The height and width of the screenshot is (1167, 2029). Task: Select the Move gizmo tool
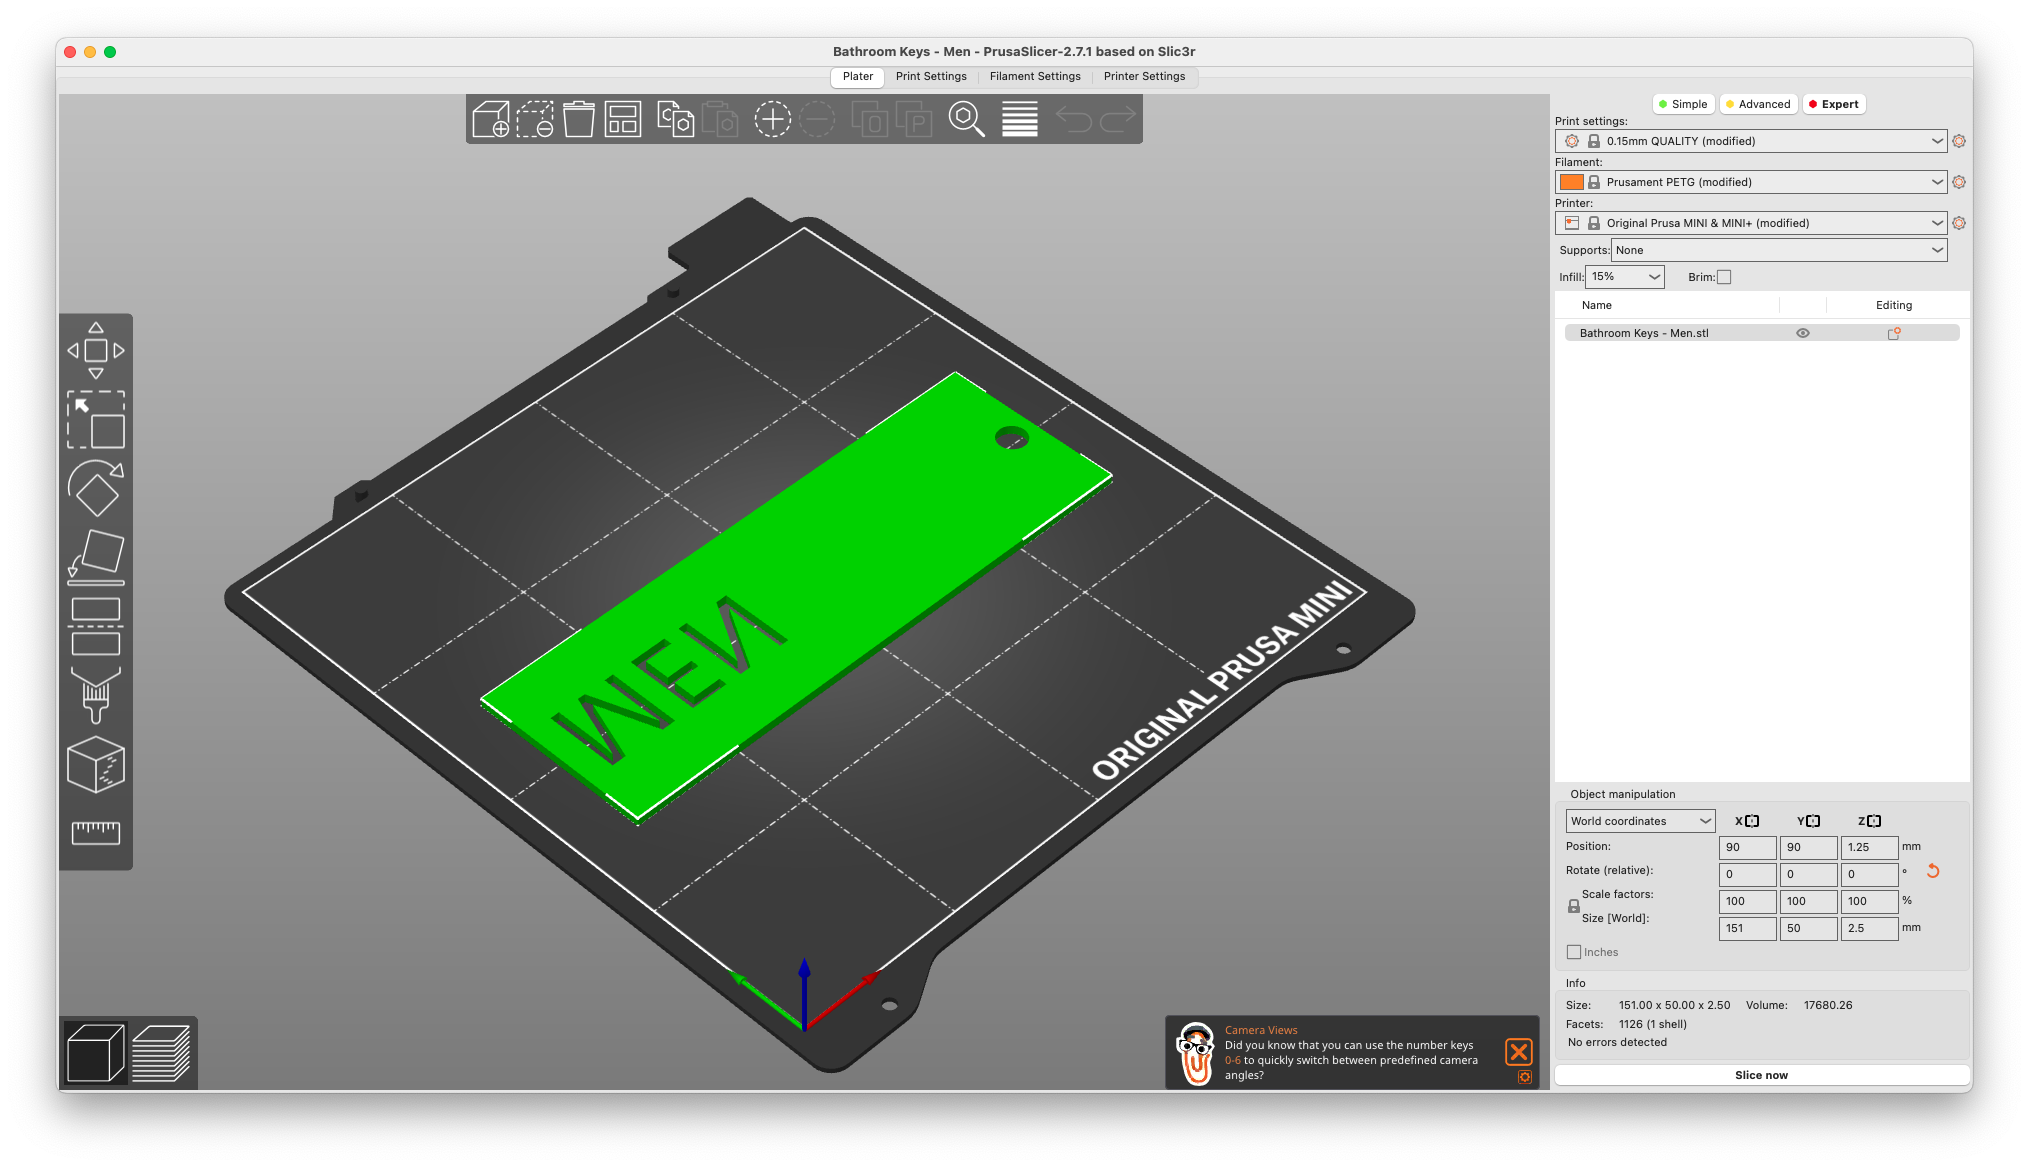click(96, 351)
